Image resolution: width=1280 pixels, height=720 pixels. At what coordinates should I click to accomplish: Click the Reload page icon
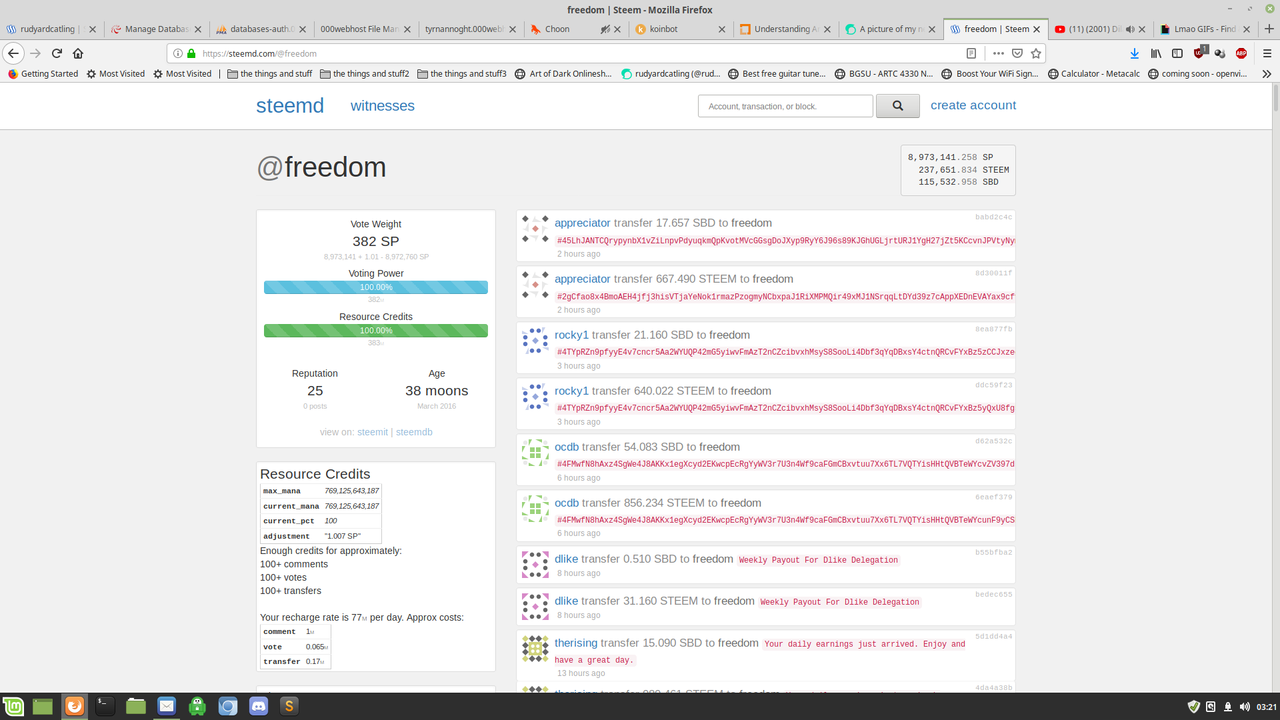57,53
